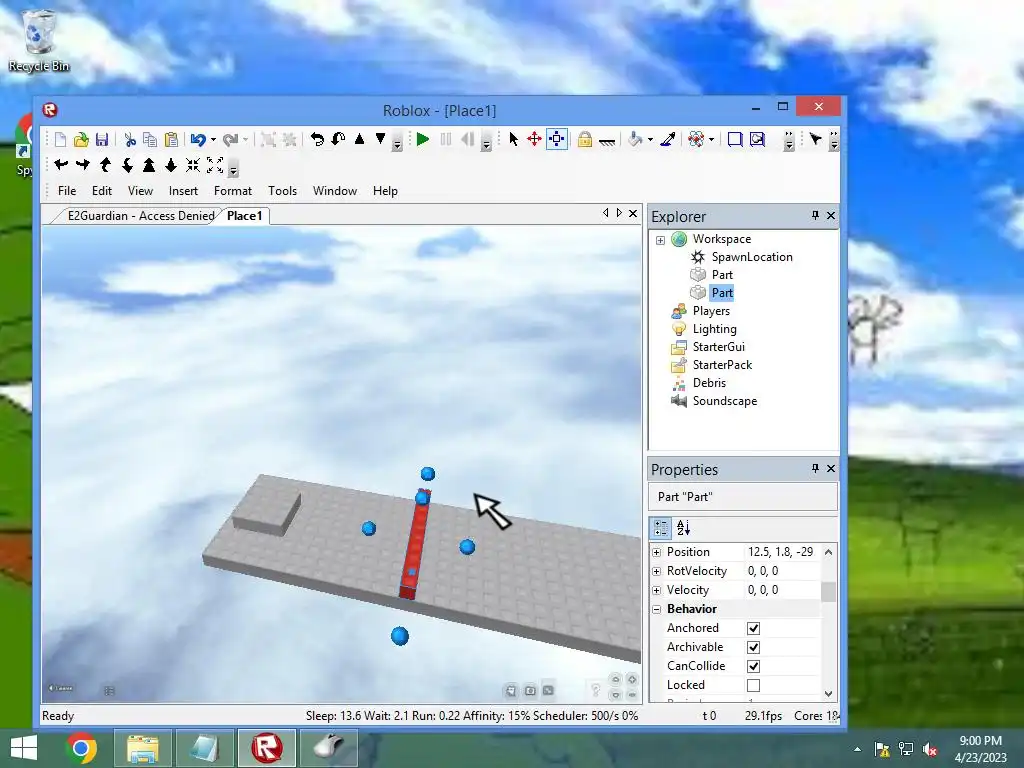Toggle the Archivable checkbox
This screenshot has width=1024, height=768.
[x=753, y=647]
